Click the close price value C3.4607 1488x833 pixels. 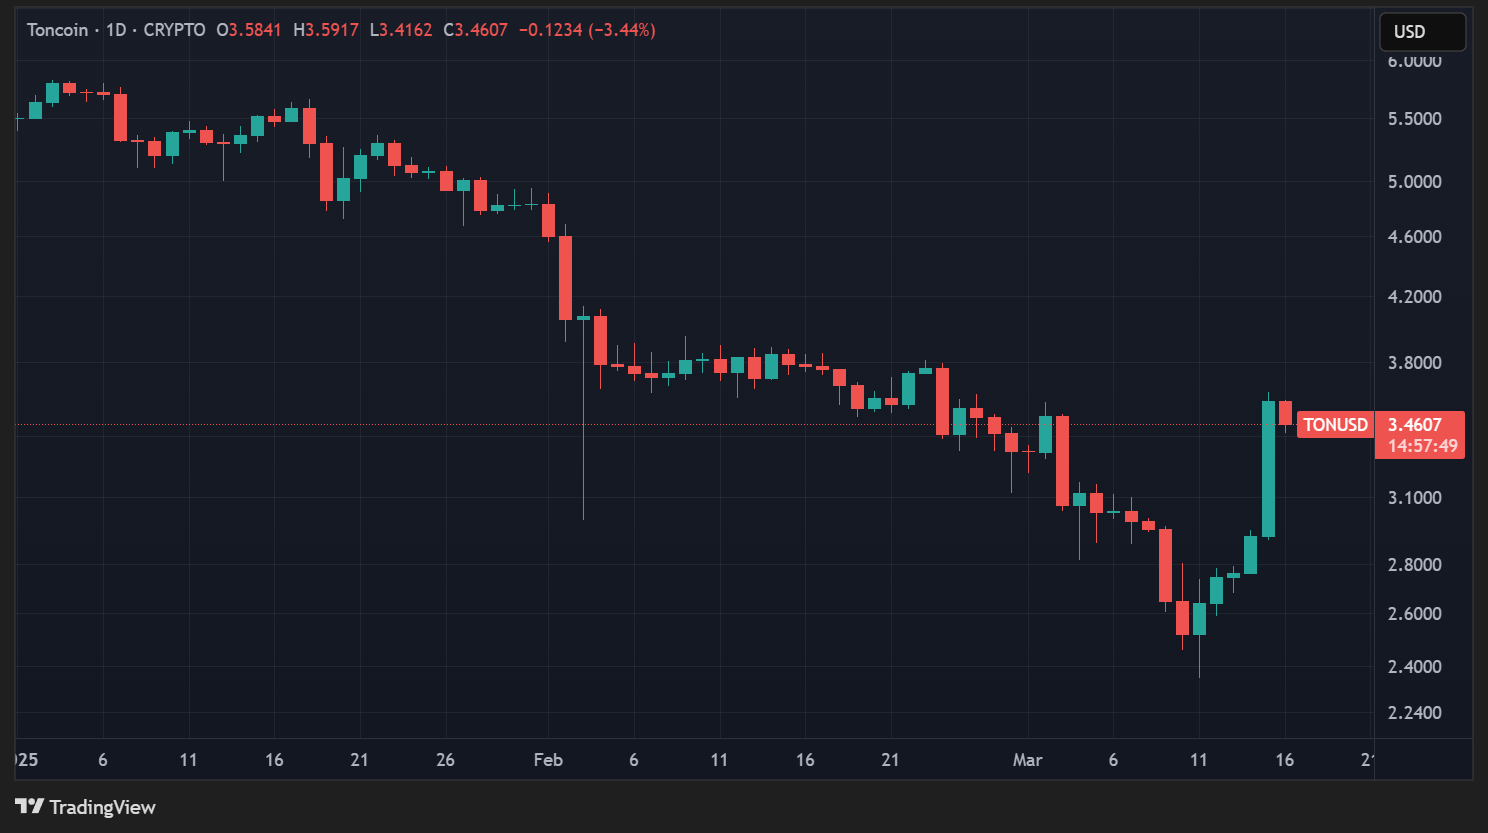pos(476,30)
